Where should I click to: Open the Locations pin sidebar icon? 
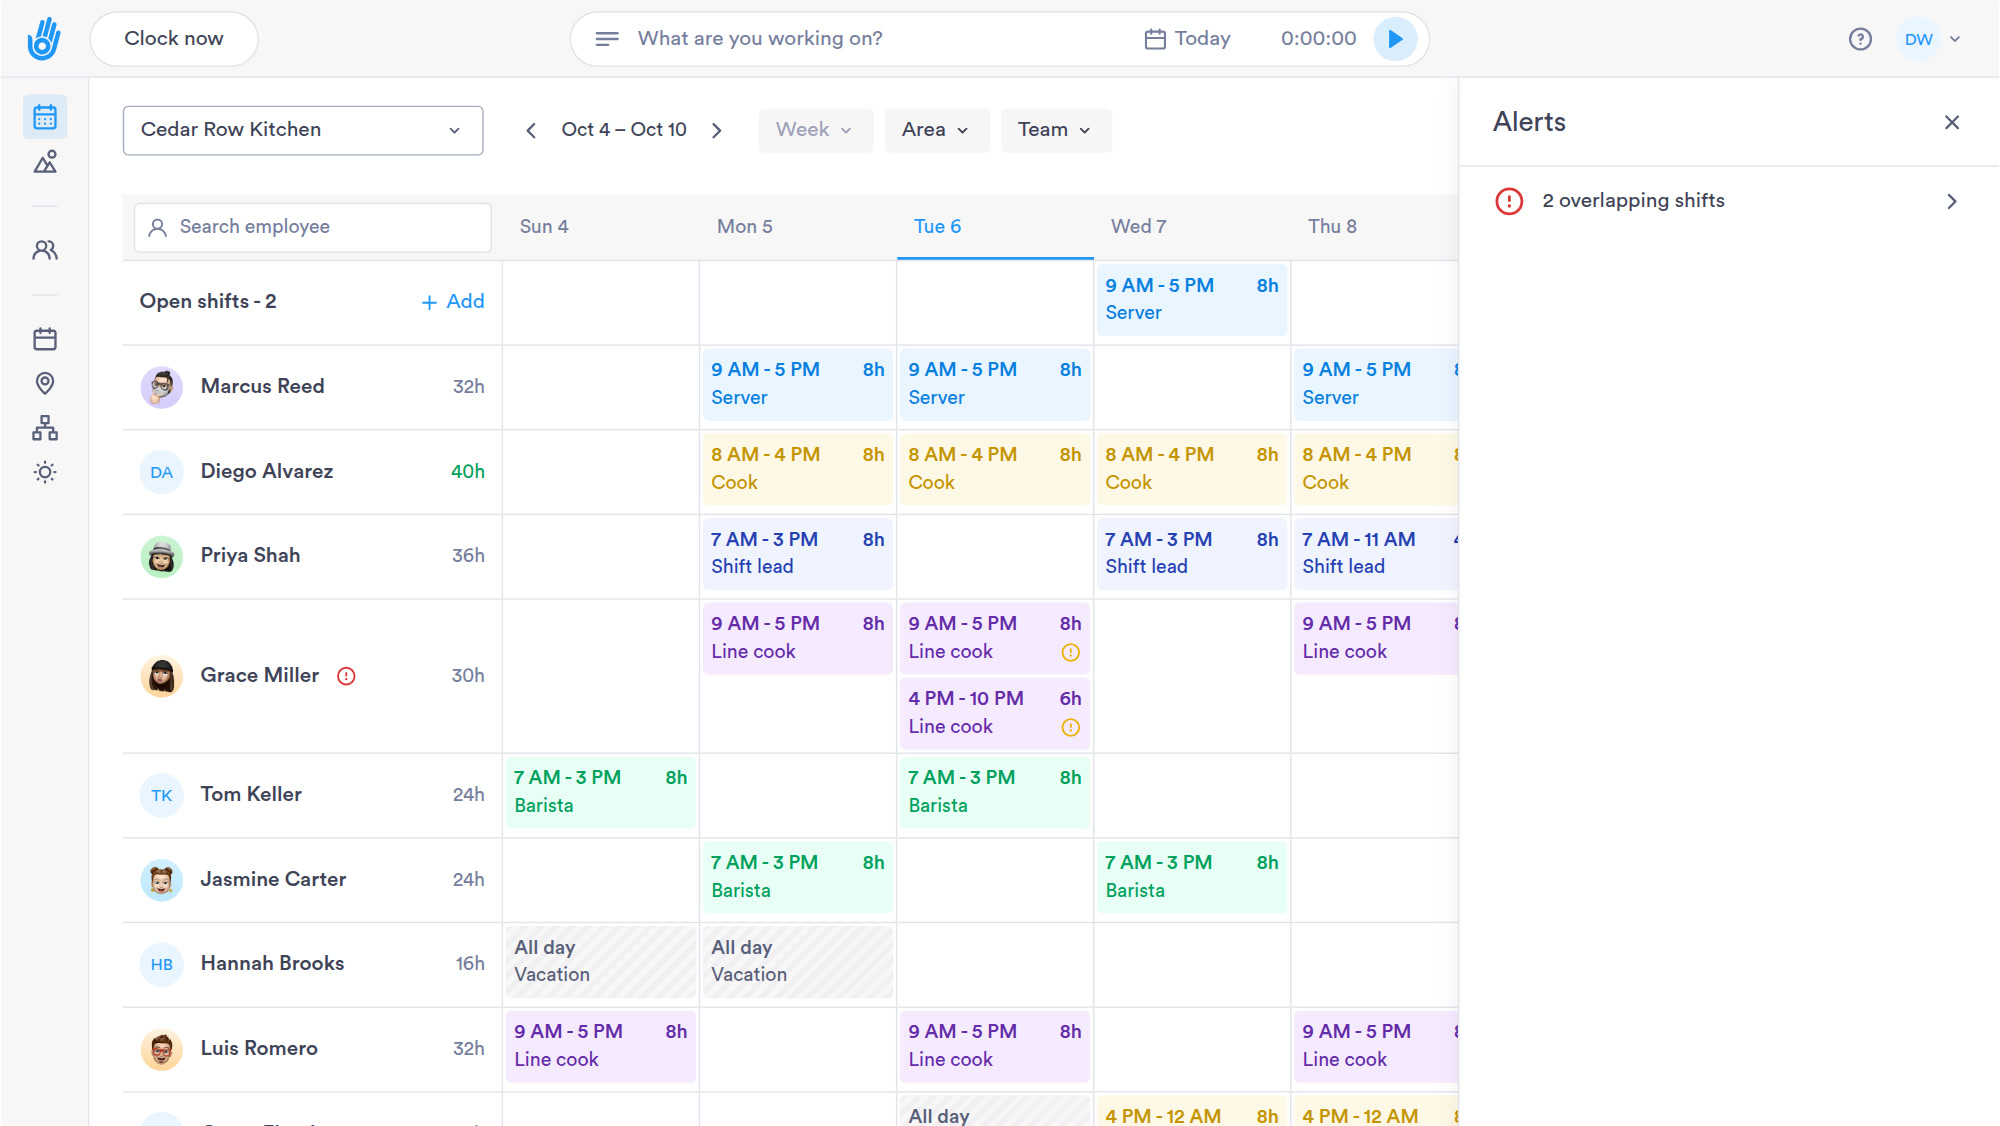[x=45, y=383]
